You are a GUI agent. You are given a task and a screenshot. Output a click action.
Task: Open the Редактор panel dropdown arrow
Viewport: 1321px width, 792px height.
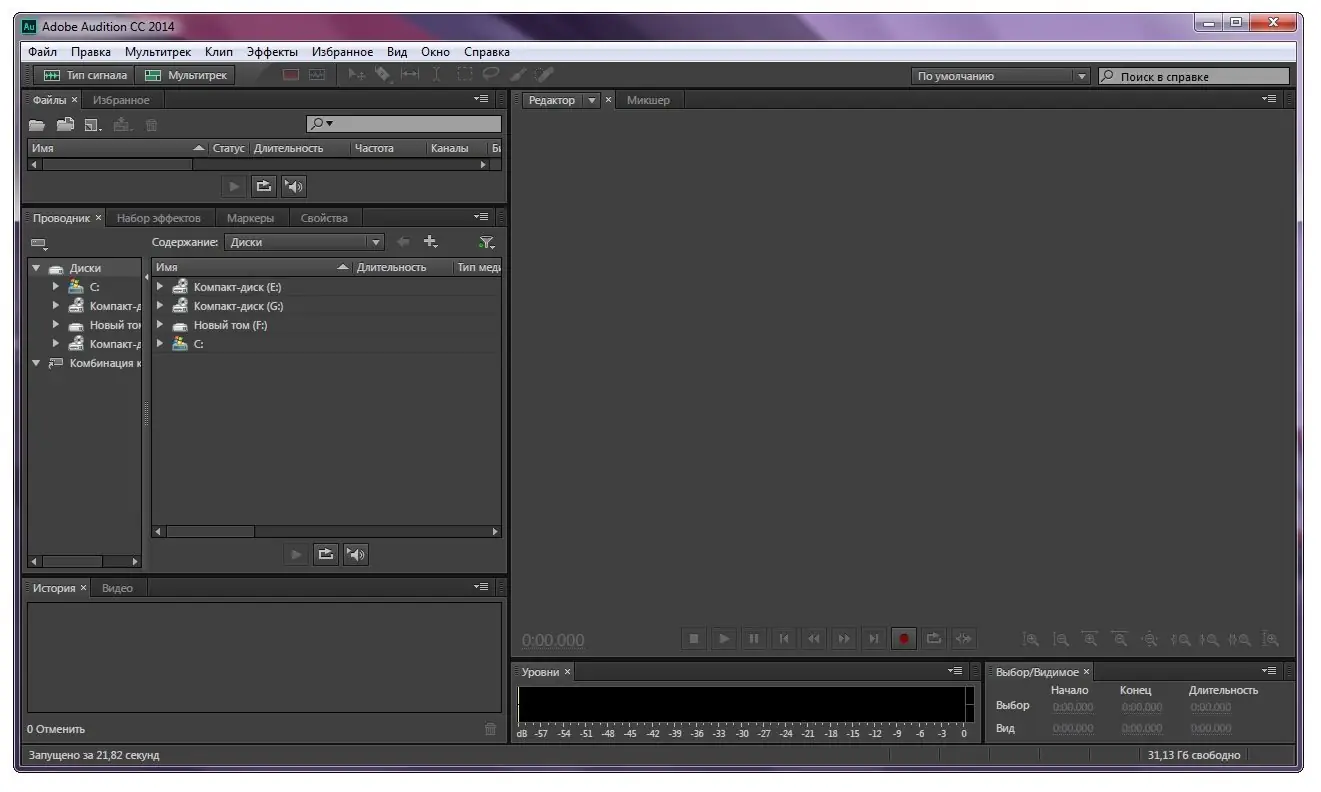tap(591, 100)
